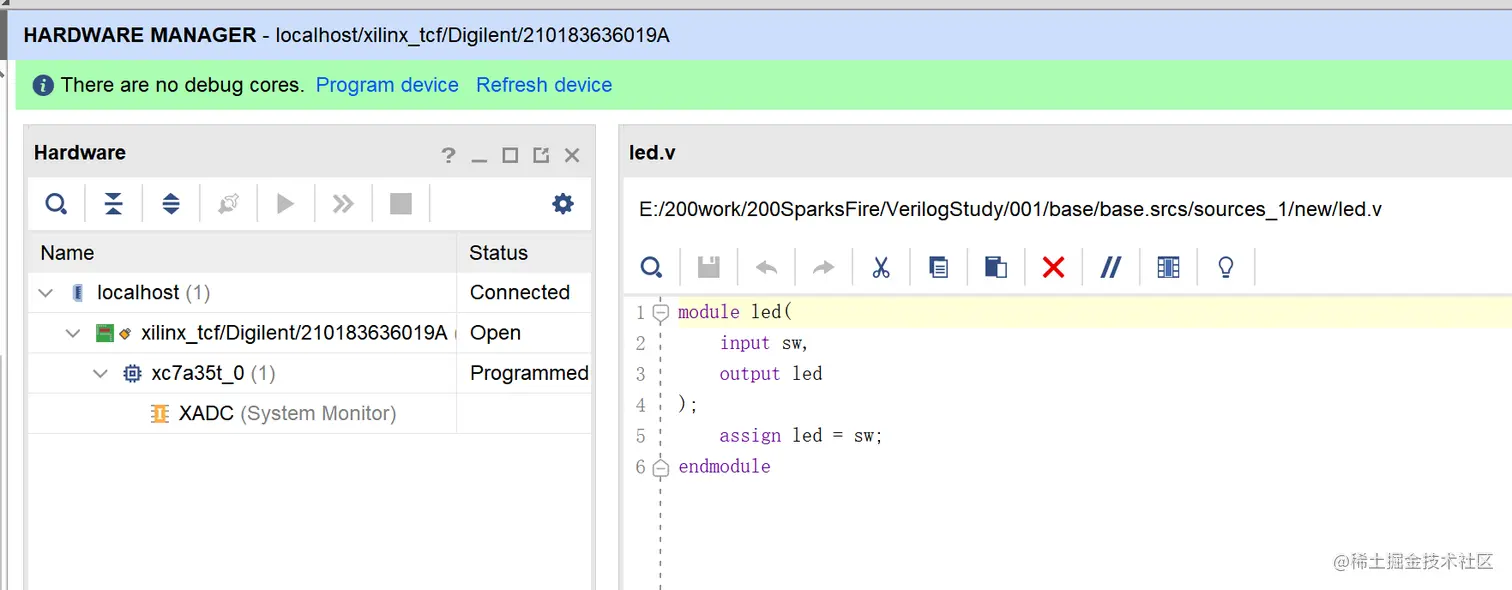
Task: Click the 'module led(' code line
Action: (735, 312)
